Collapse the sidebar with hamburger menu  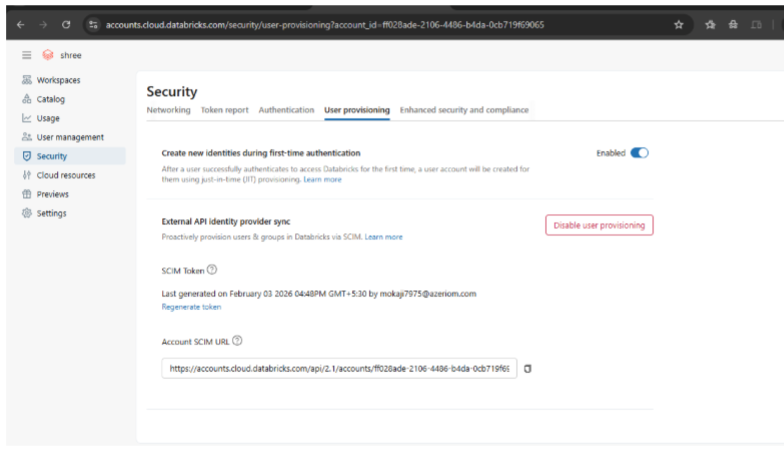(27, 56)
